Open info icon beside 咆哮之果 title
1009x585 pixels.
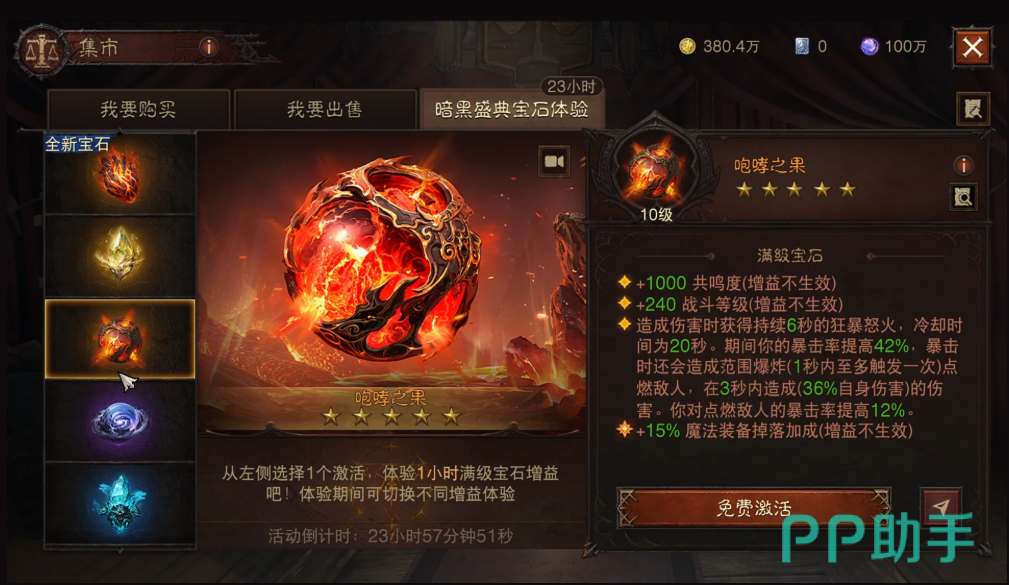pyautogui.click(x=963, y=165)
